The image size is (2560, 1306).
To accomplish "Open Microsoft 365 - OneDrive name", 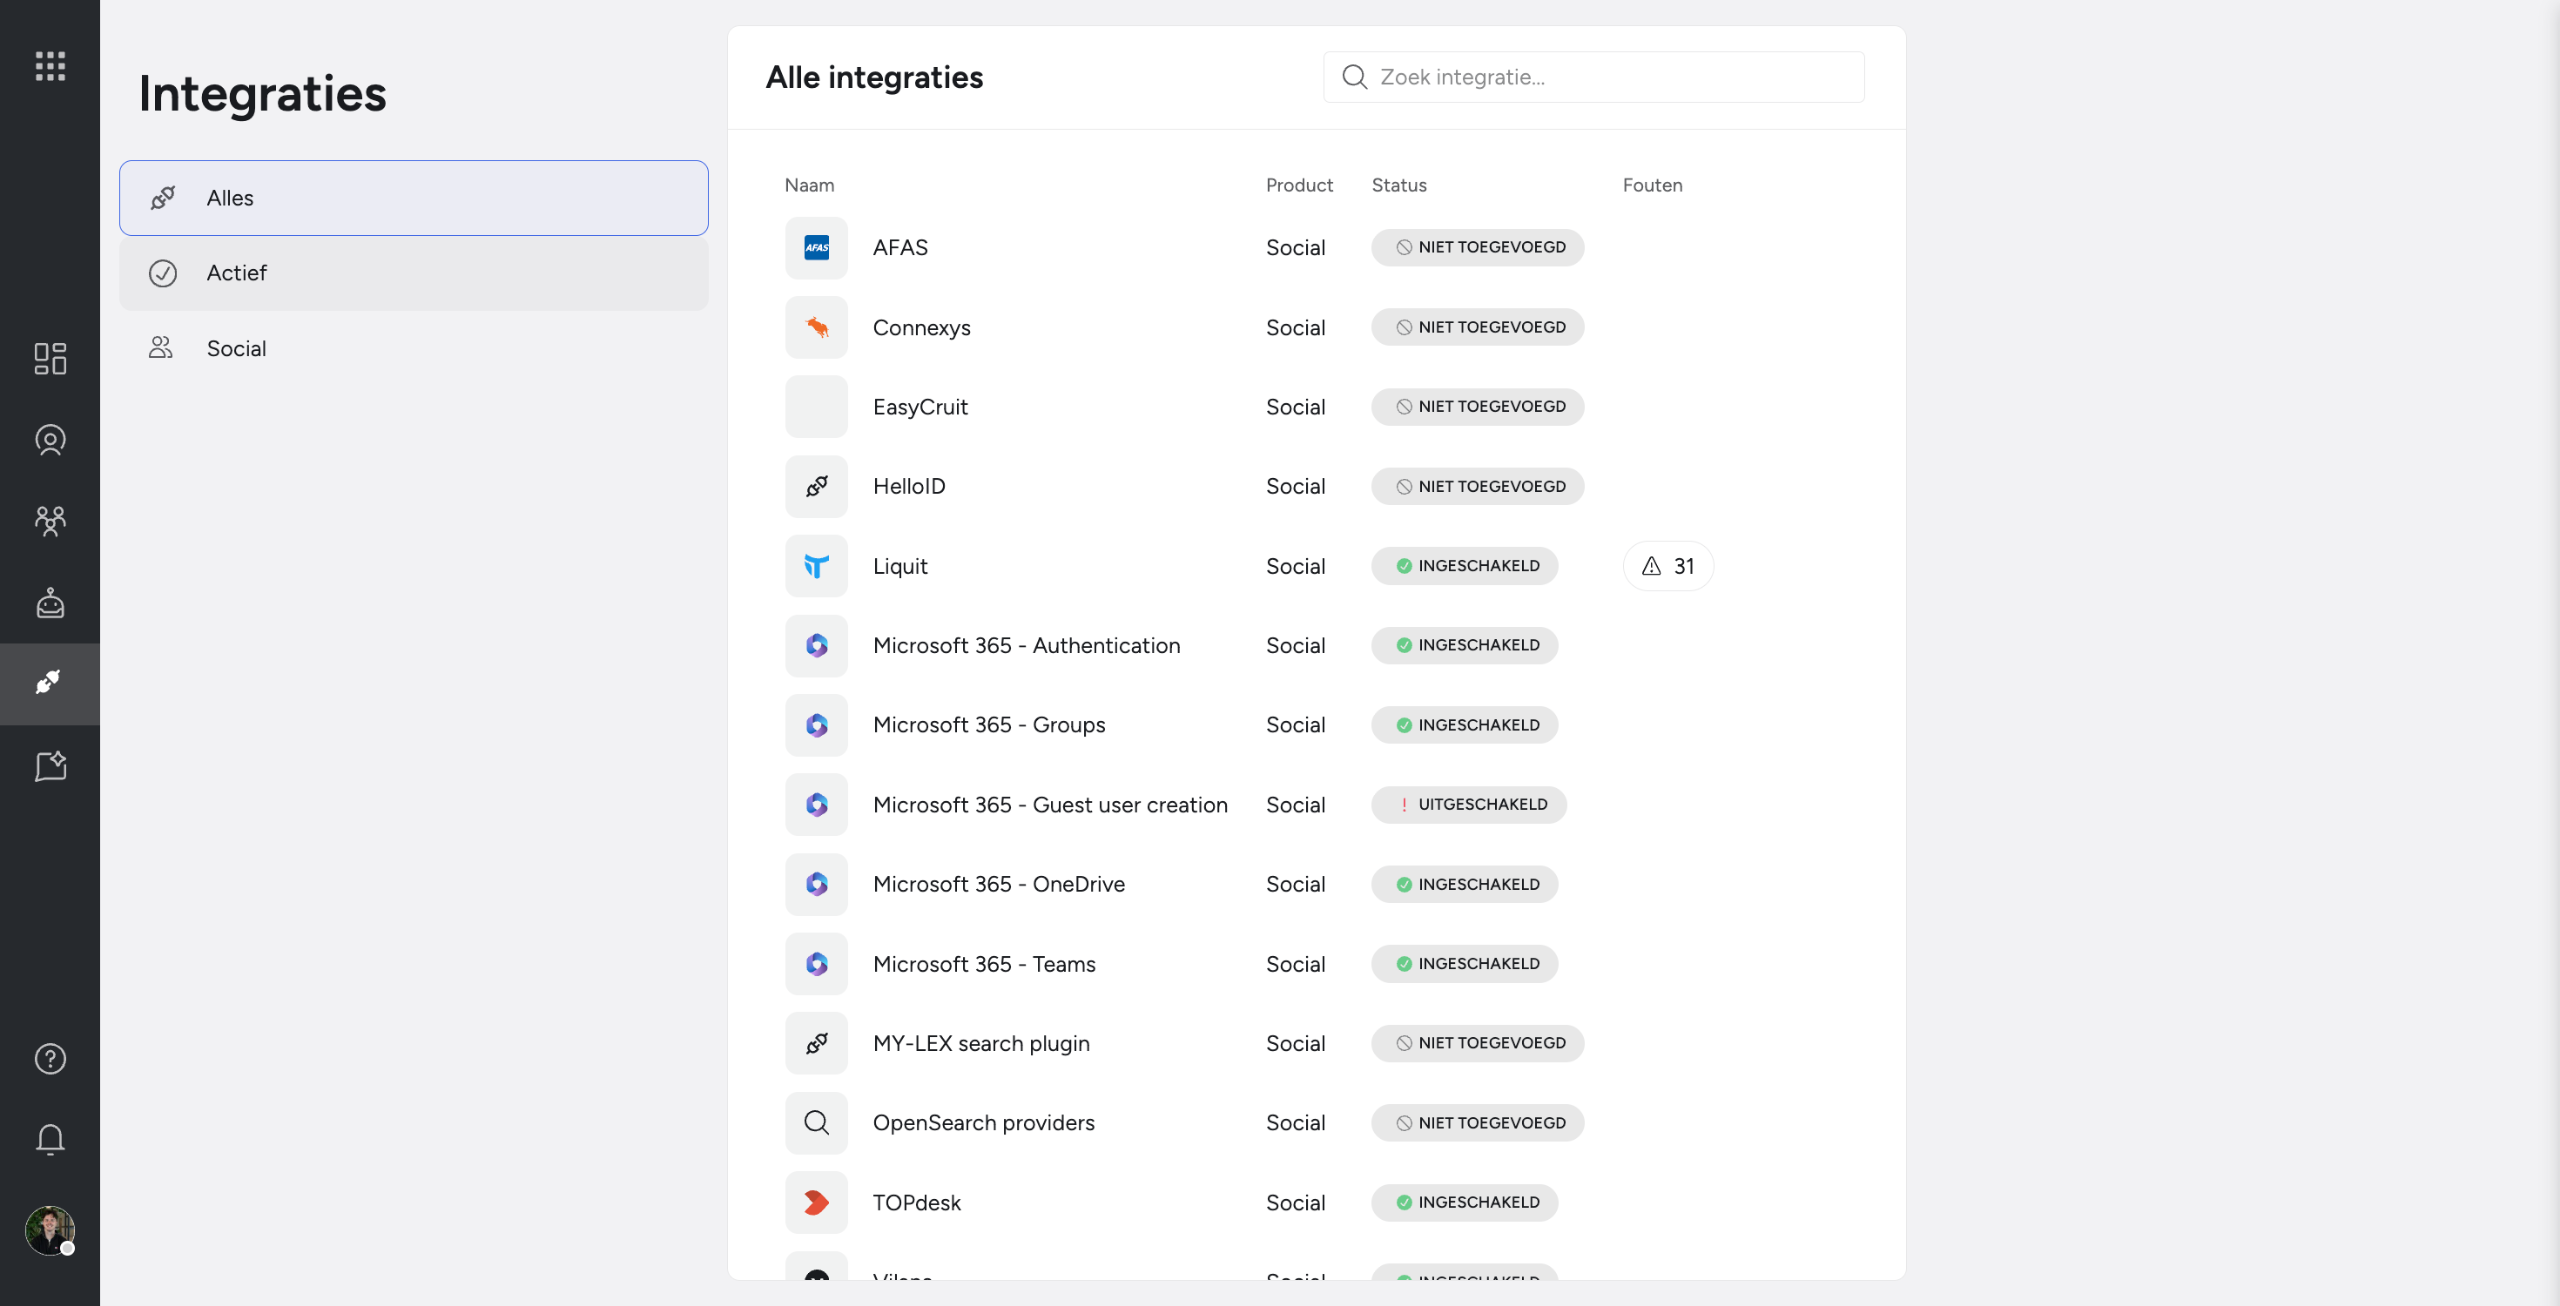I will 998,884.
